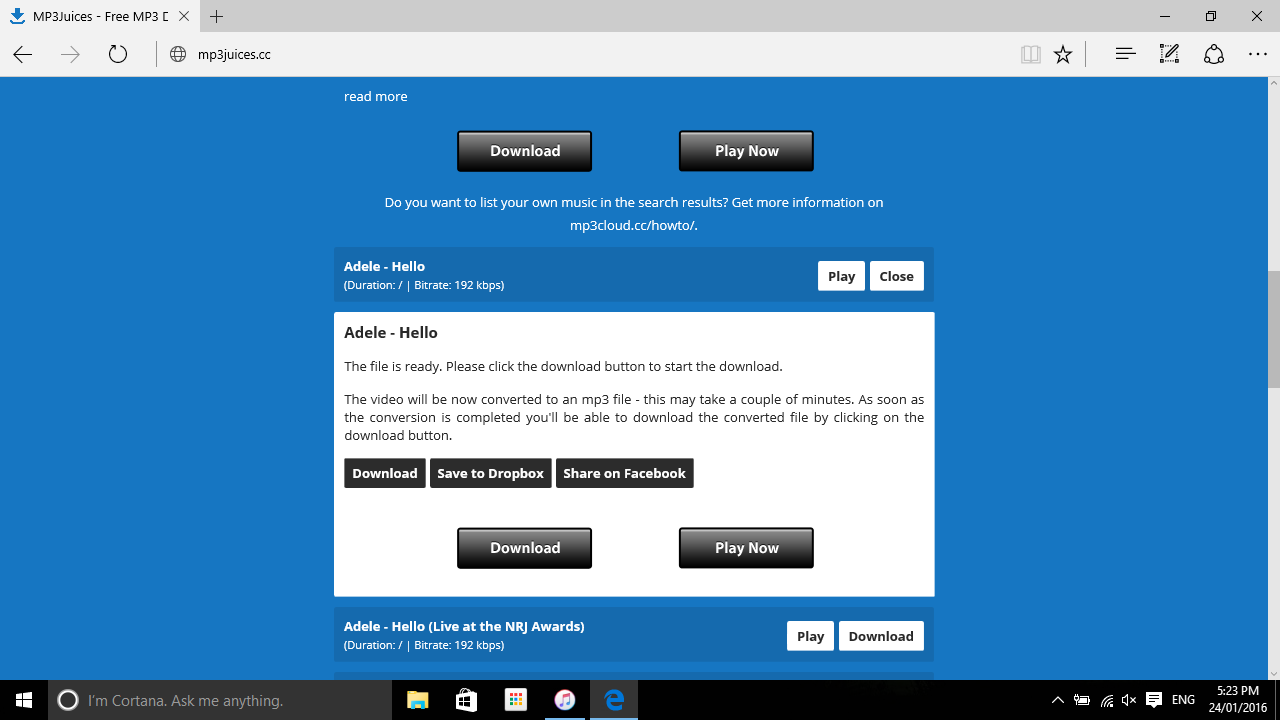Add this page to favorites with star icon

pyautogui.click(x=1063, y=54)
